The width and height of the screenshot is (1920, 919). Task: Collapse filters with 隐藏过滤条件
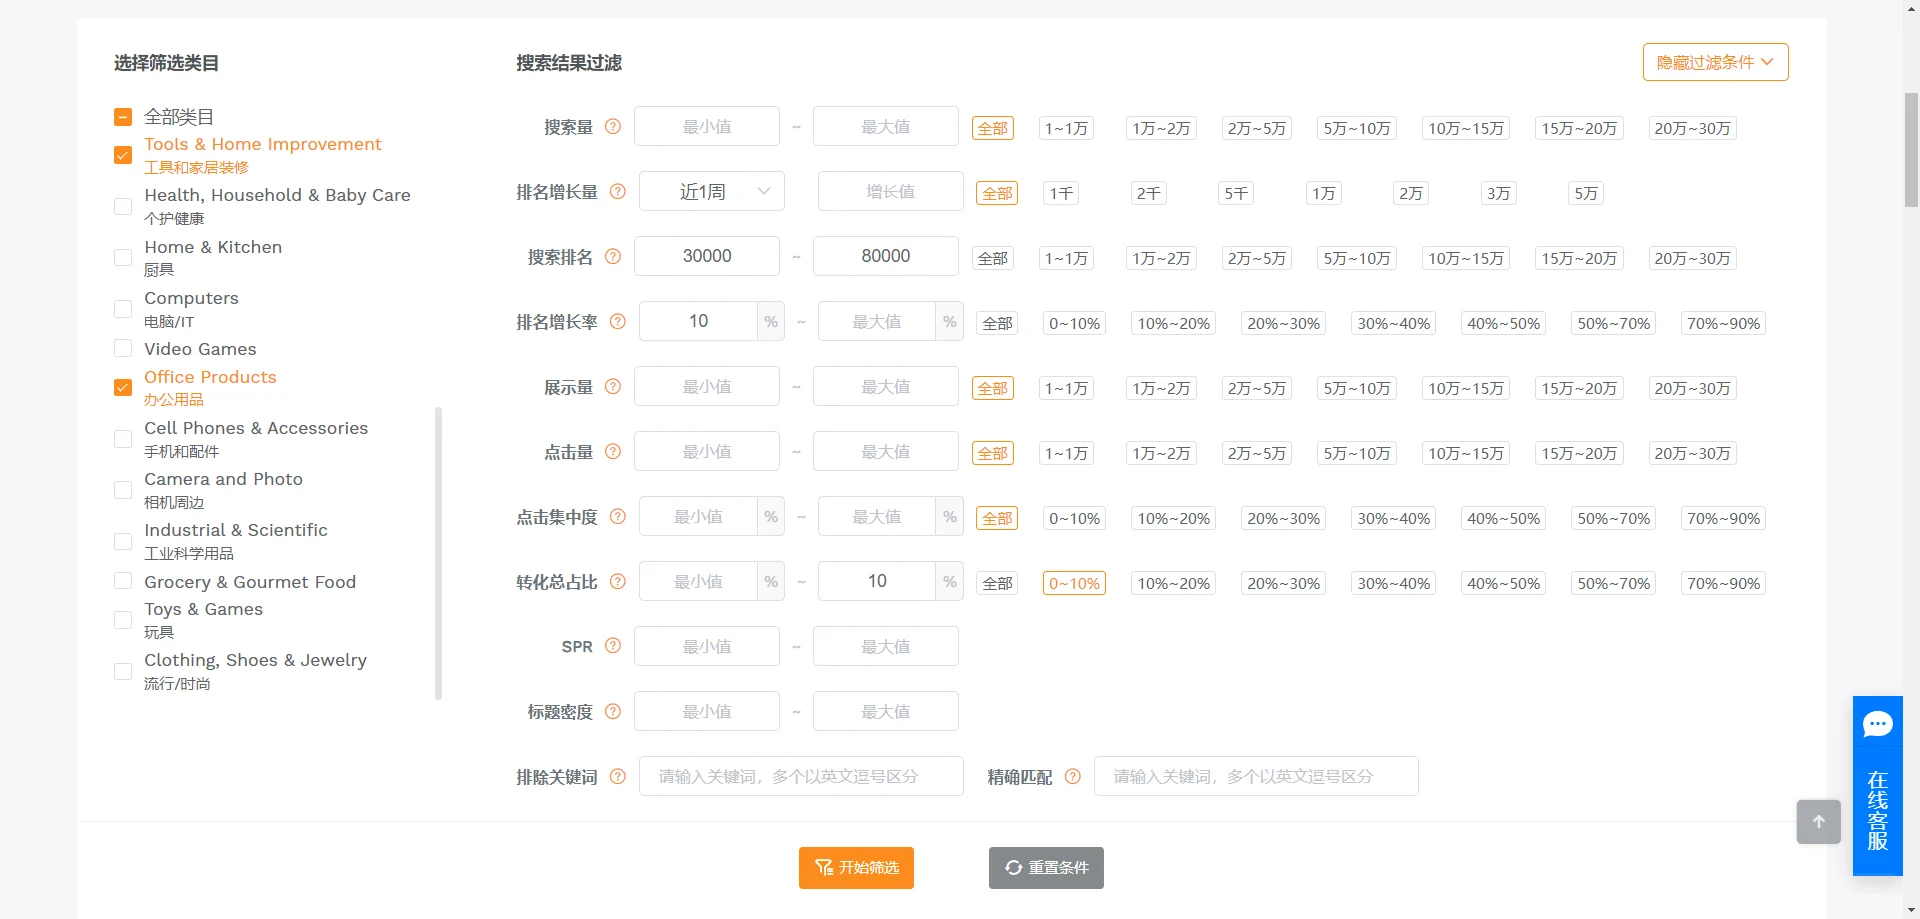pyautogui.click(x=1714, y=61)
